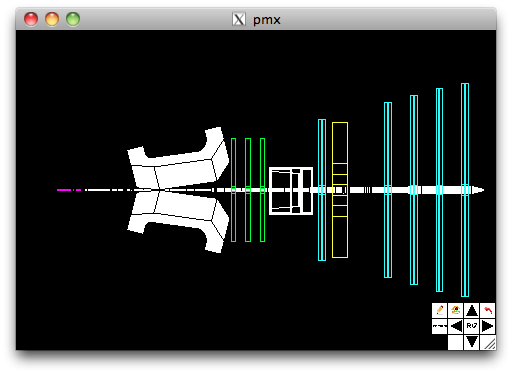Click the red undo arrow icon
This screenshot has width=512, height=374.
488,310
